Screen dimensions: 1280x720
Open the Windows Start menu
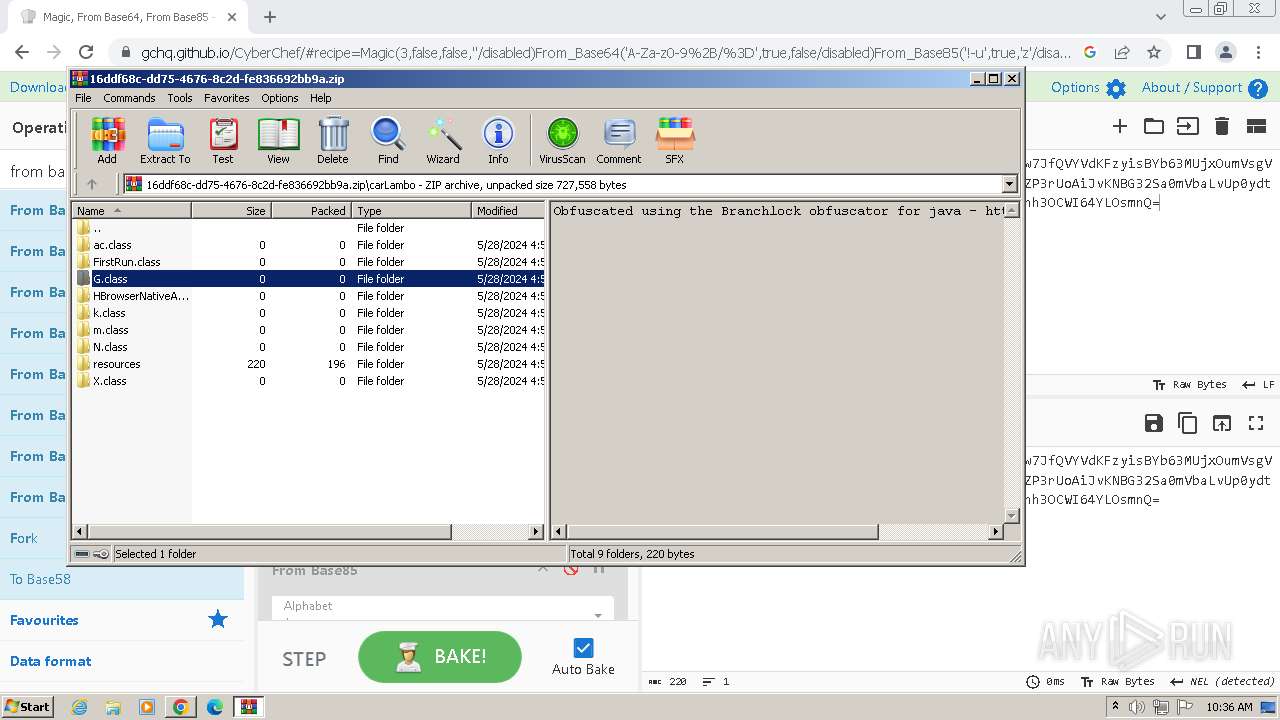tap(28, 707)
